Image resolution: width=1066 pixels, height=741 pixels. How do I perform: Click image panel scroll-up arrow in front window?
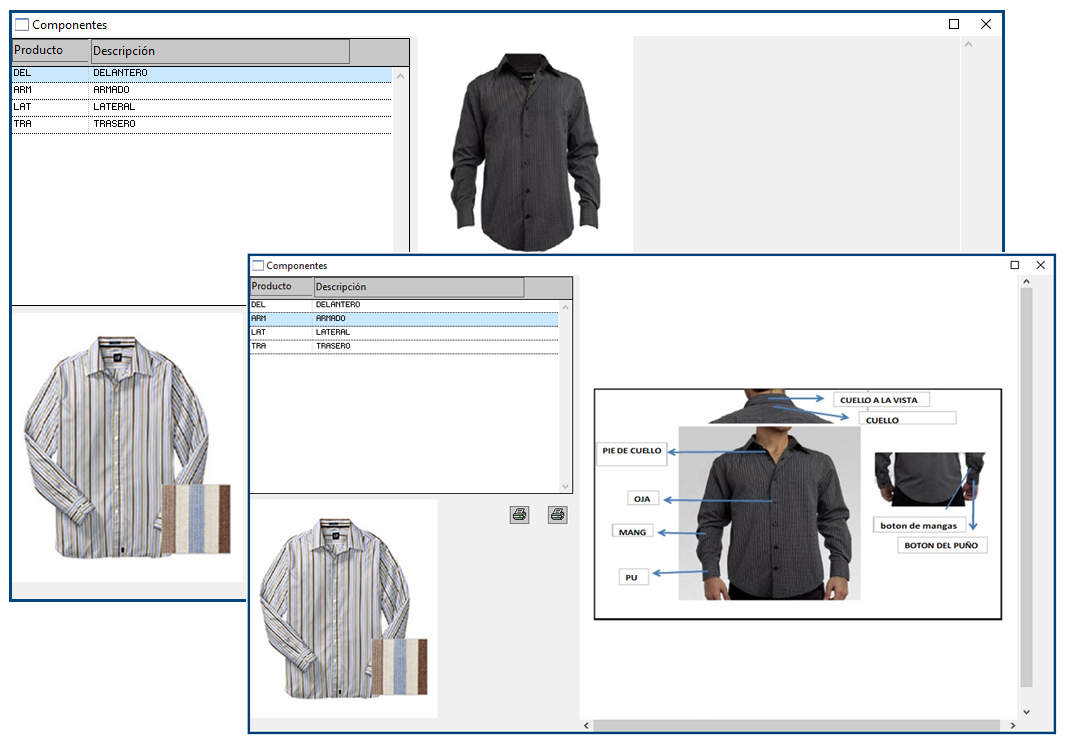click(1027, 281)
